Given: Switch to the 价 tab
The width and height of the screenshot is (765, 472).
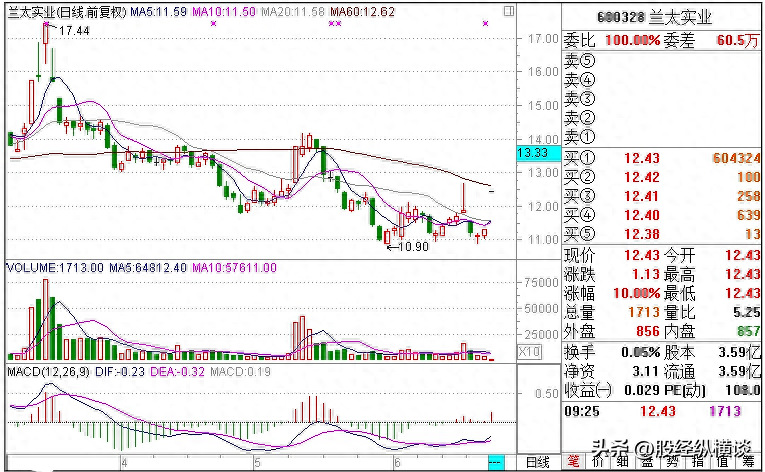Looking at the screenshot, I should pyautogui.click(x=598, y=462).
